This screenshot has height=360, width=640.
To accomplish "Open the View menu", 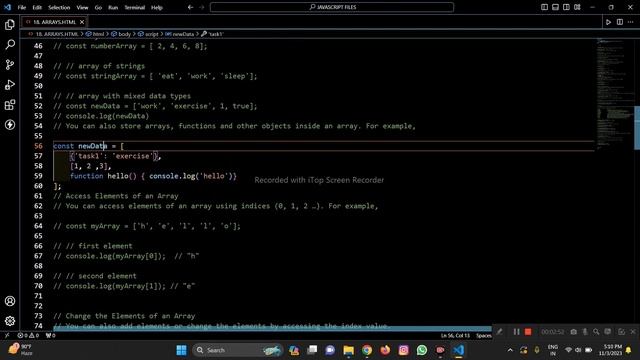I will [82, 7].
